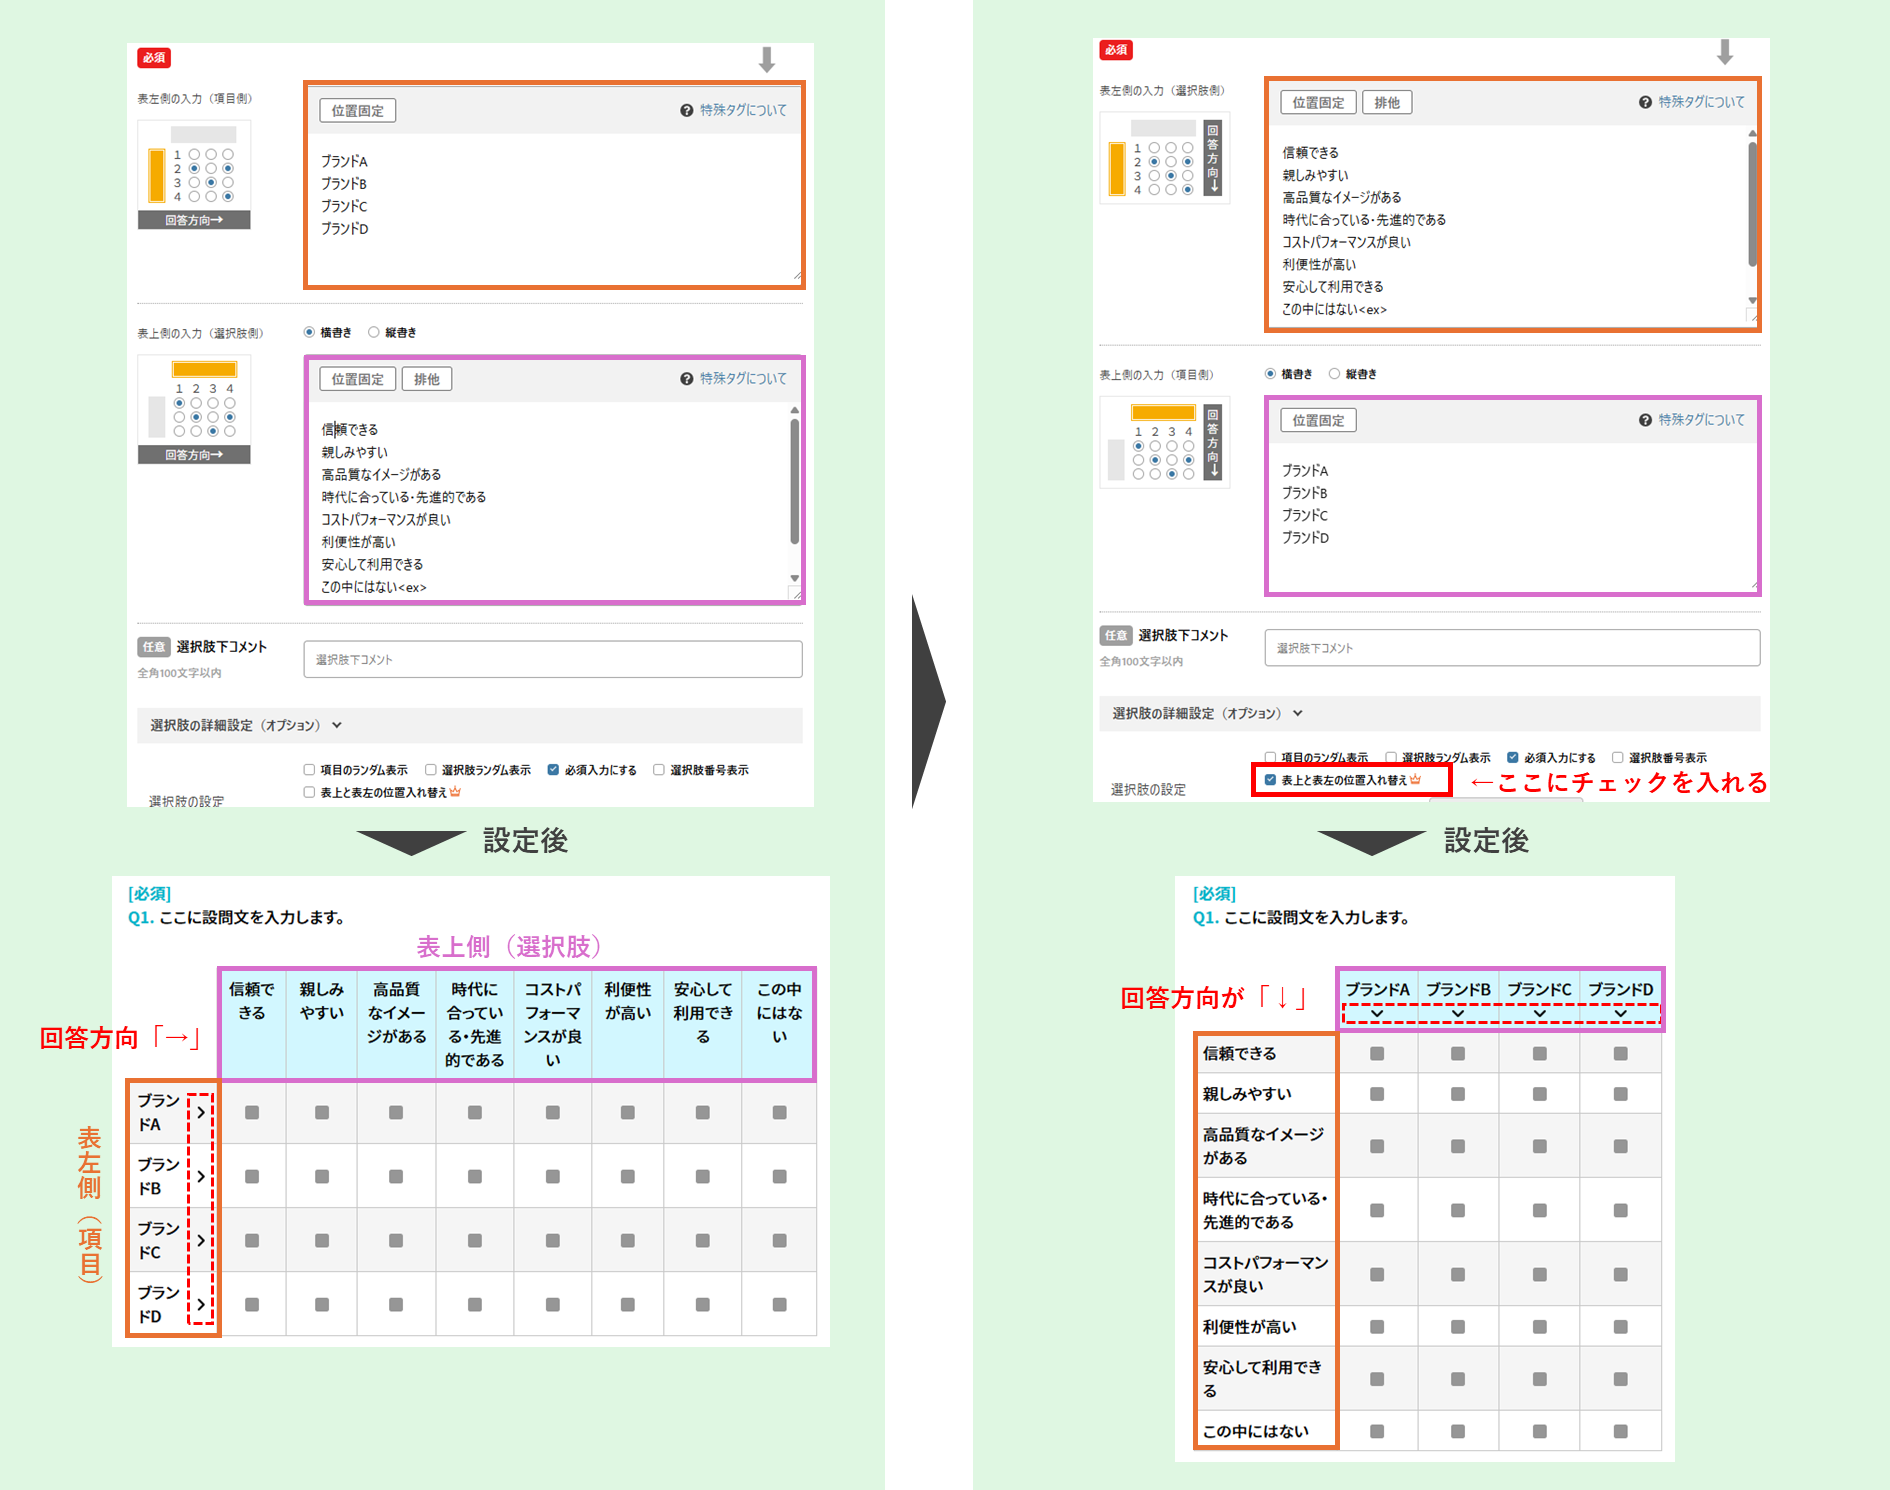Click the help icon in the 表左側の入力（項目側） box
This screenshot has height=1490, width=1890.
[686, 111]
